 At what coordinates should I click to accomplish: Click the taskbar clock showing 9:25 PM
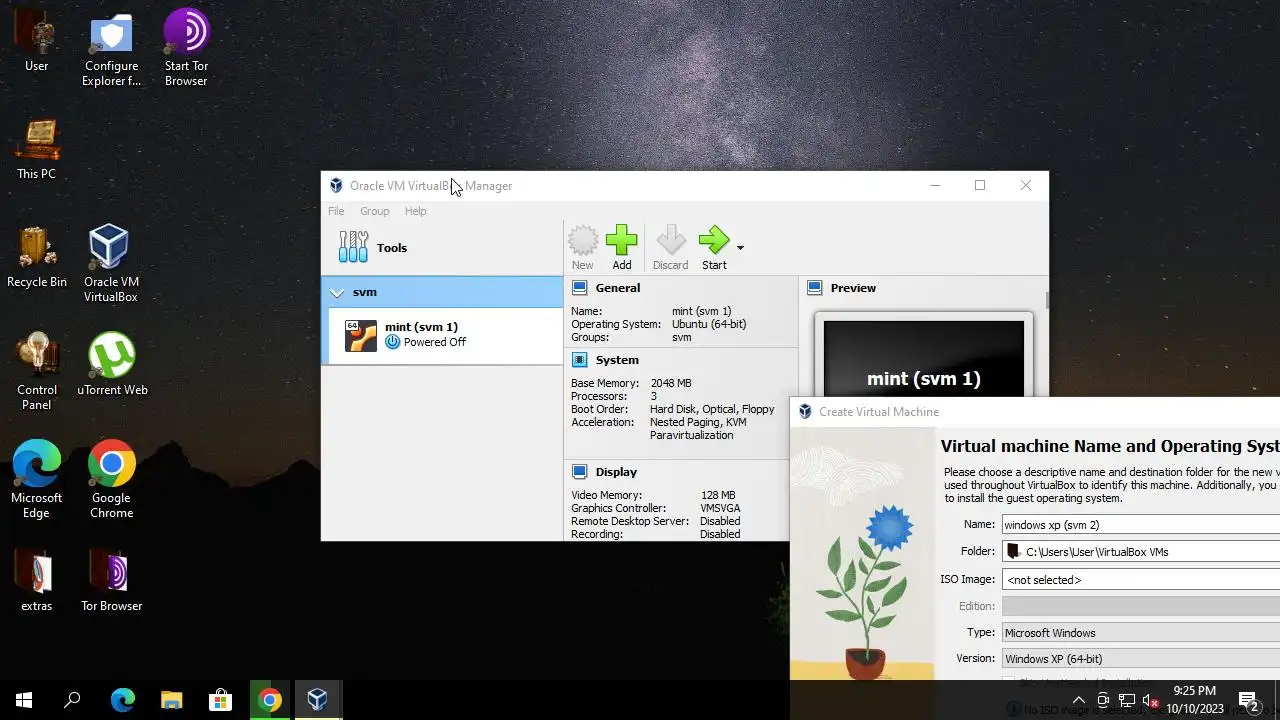1195,700
